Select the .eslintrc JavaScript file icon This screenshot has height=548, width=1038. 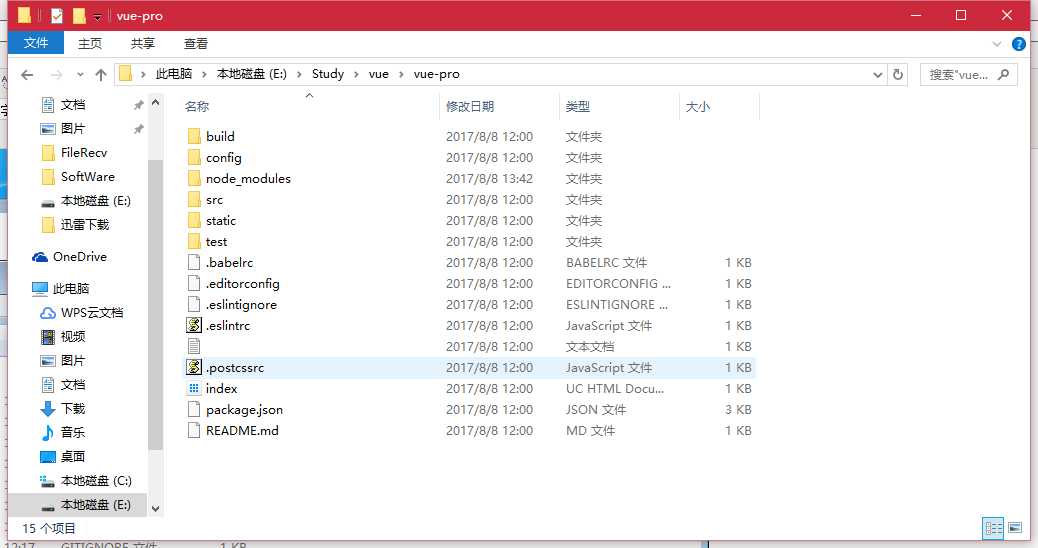(194, 326)
